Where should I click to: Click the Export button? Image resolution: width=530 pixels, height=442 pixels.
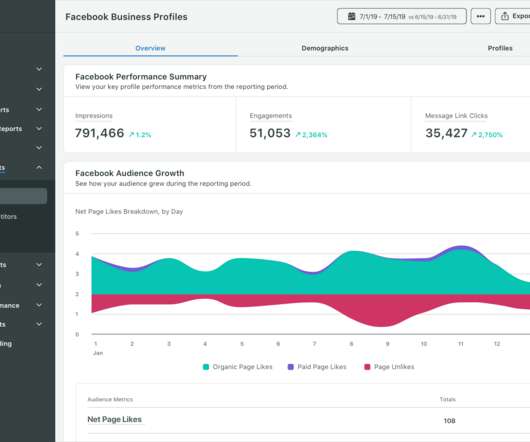(513, 16)
